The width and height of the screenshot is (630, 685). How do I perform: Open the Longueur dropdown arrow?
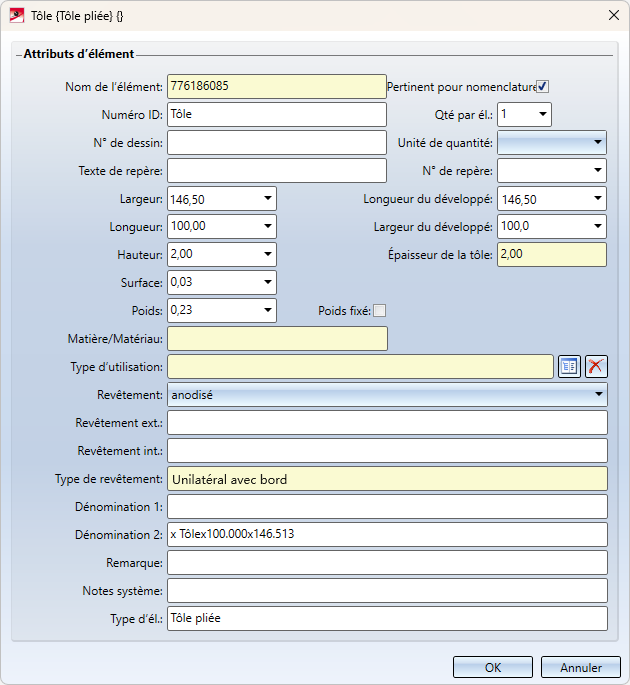pyautogui.click(x=267, y=226)
